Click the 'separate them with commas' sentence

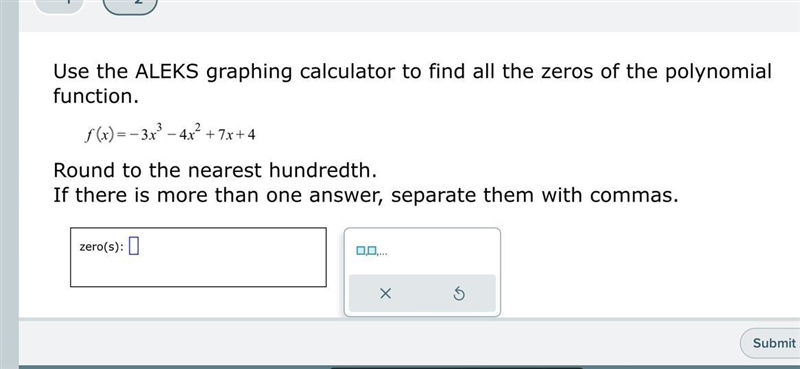(535, 195)
